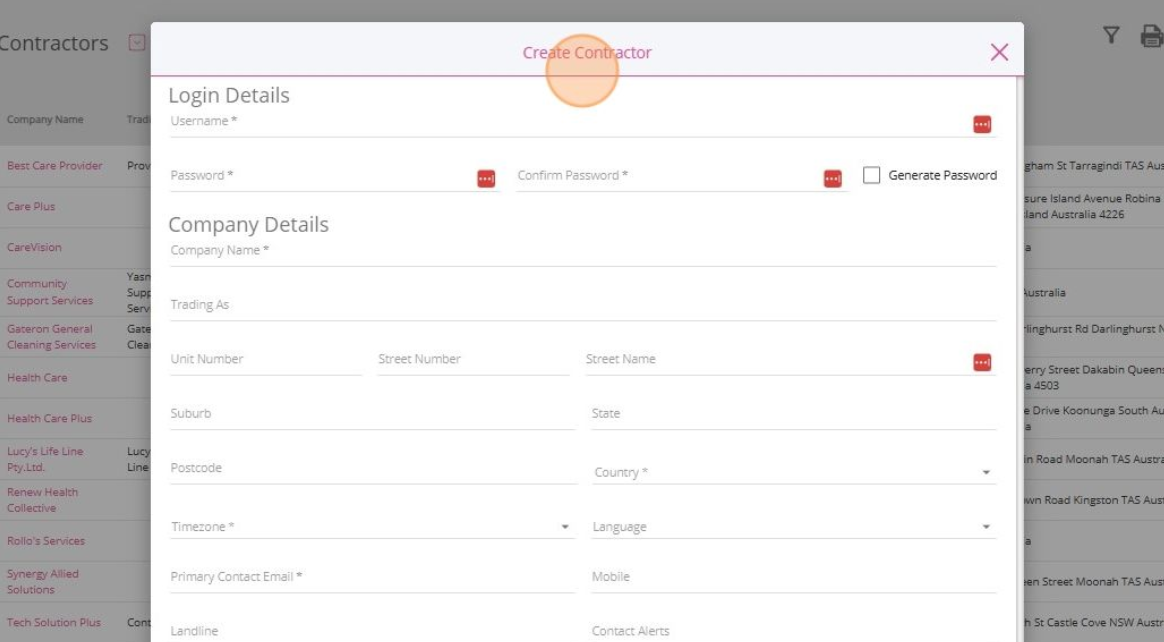Select the Trading As field

coord(582,305)
